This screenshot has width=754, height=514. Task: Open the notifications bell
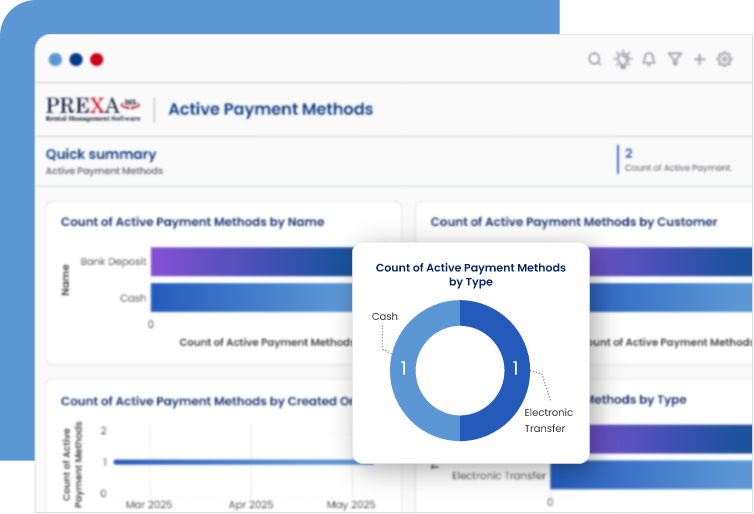(649, 60)
